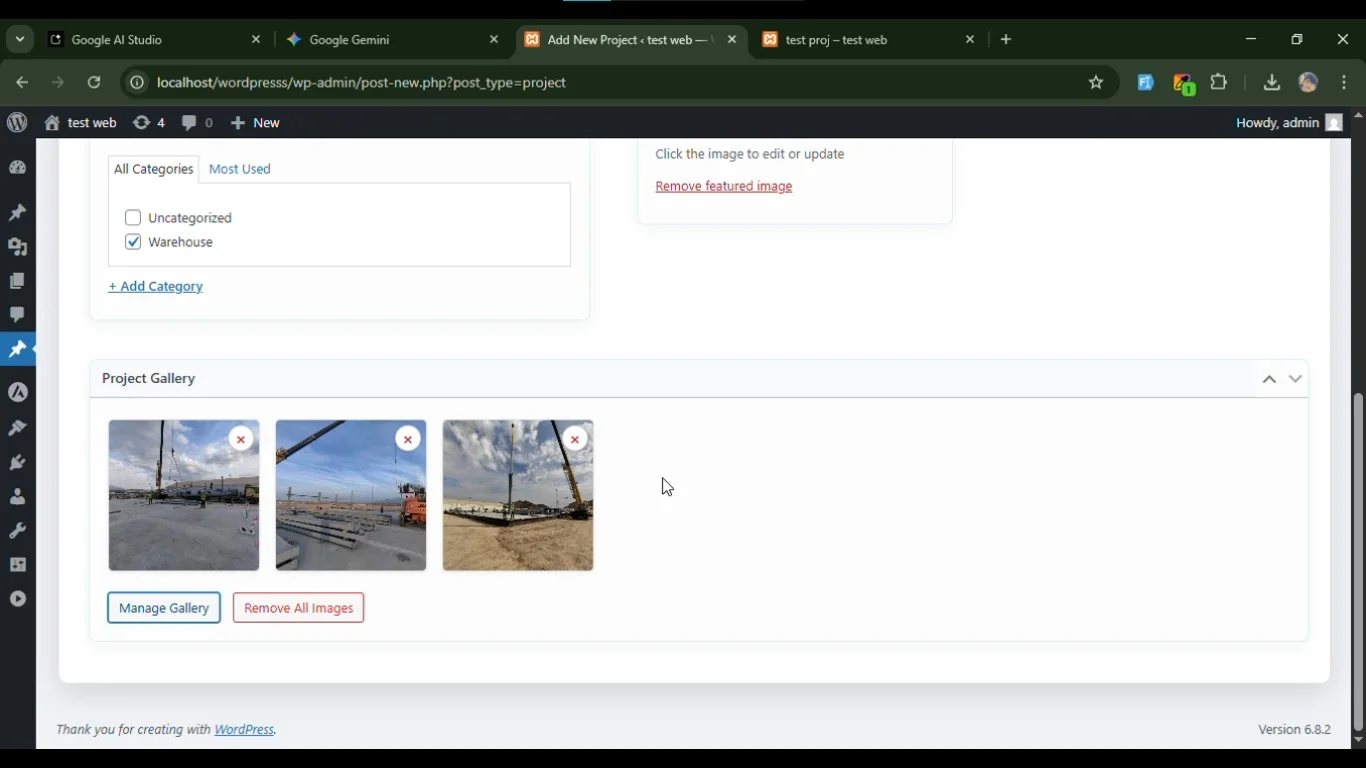Go back to the previous page
The width and height of the screenshot is (1366, 768).
point(22,83)
